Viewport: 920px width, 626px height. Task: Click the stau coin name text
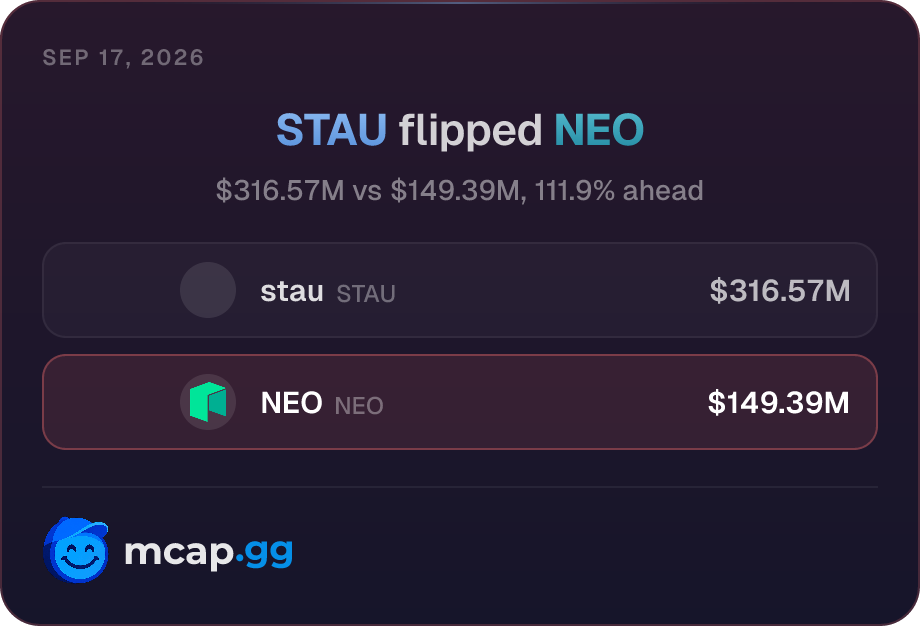[292, 291]
